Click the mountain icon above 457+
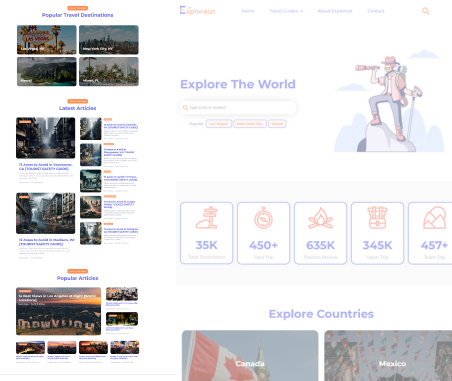Viewport: 452px width, 381px height. (x=435, y=218)
